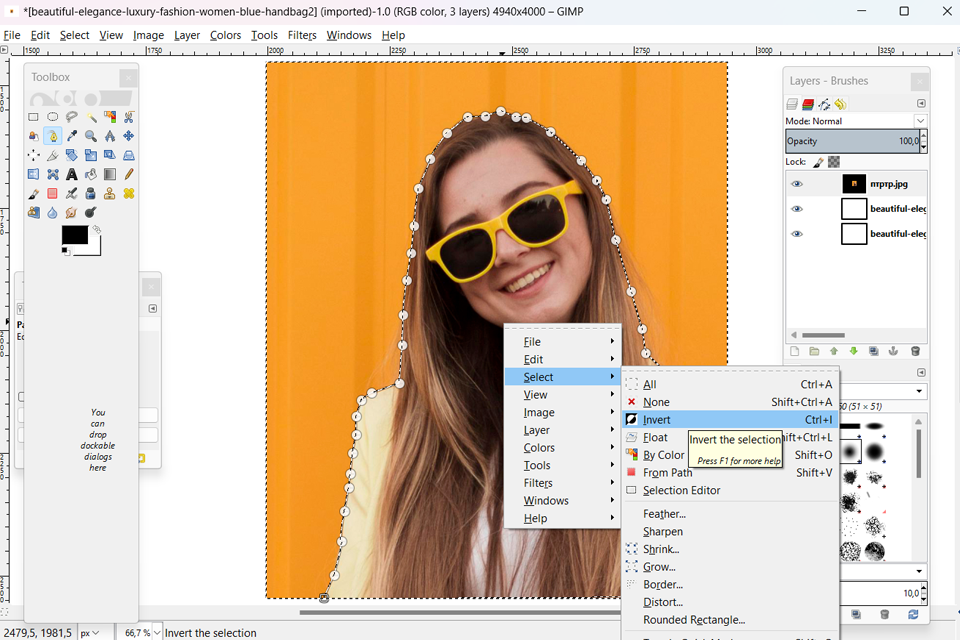Image resolution: width=960 pixels, height=640 pixels.
Task: Expand the Filters submenu in context menu
Action: [562, 483]
